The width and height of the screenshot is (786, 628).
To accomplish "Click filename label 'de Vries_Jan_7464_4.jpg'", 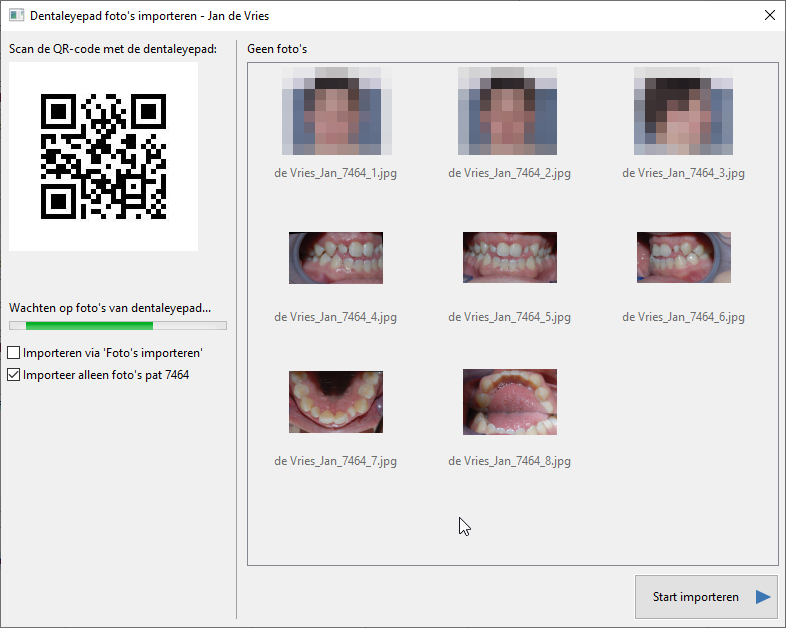I will click(x=335, y=317).
